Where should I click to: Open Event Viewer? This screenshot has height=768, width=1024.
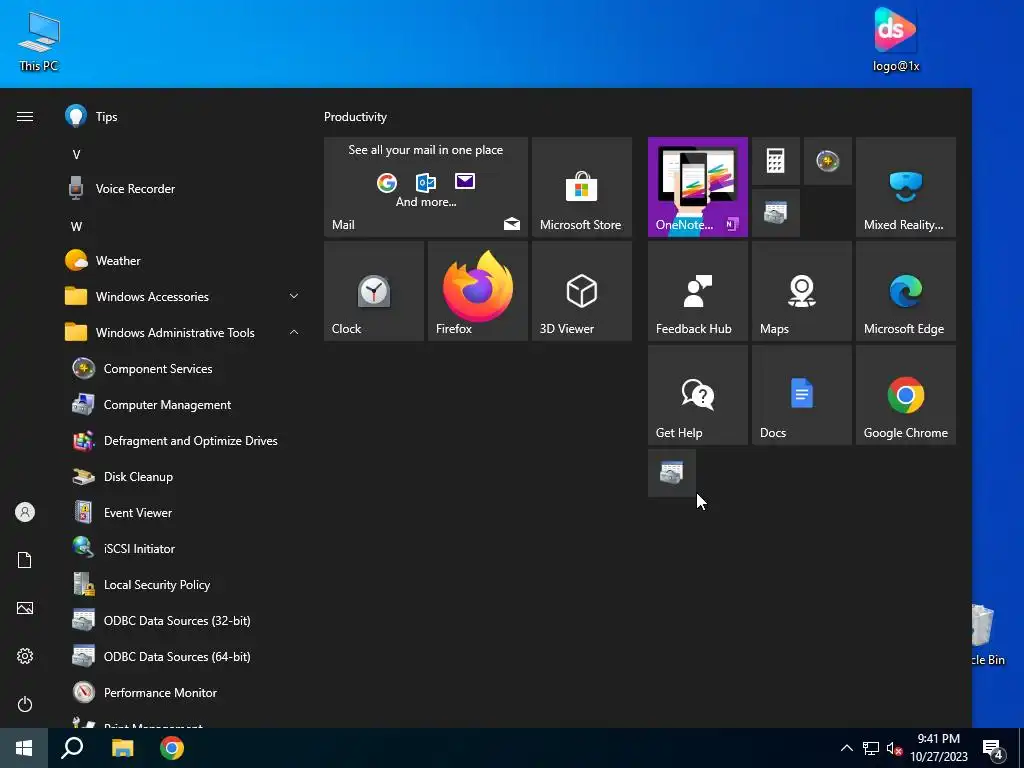182,512
